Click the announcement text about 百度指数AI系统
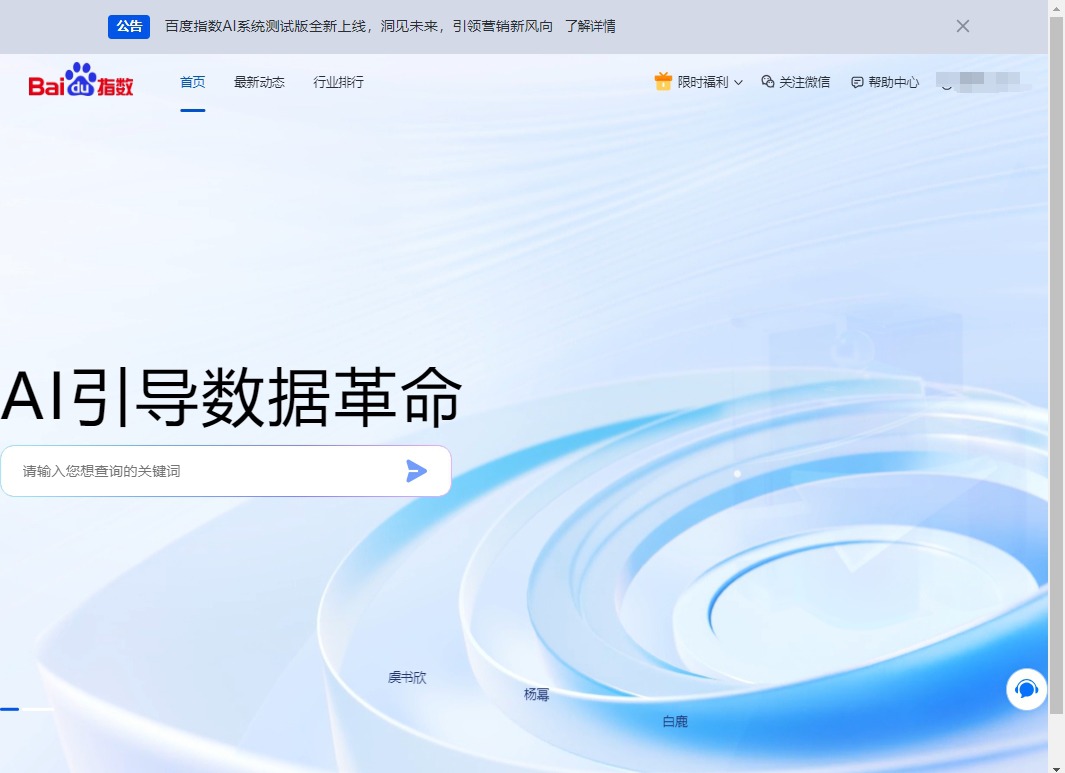 (359, 26)
